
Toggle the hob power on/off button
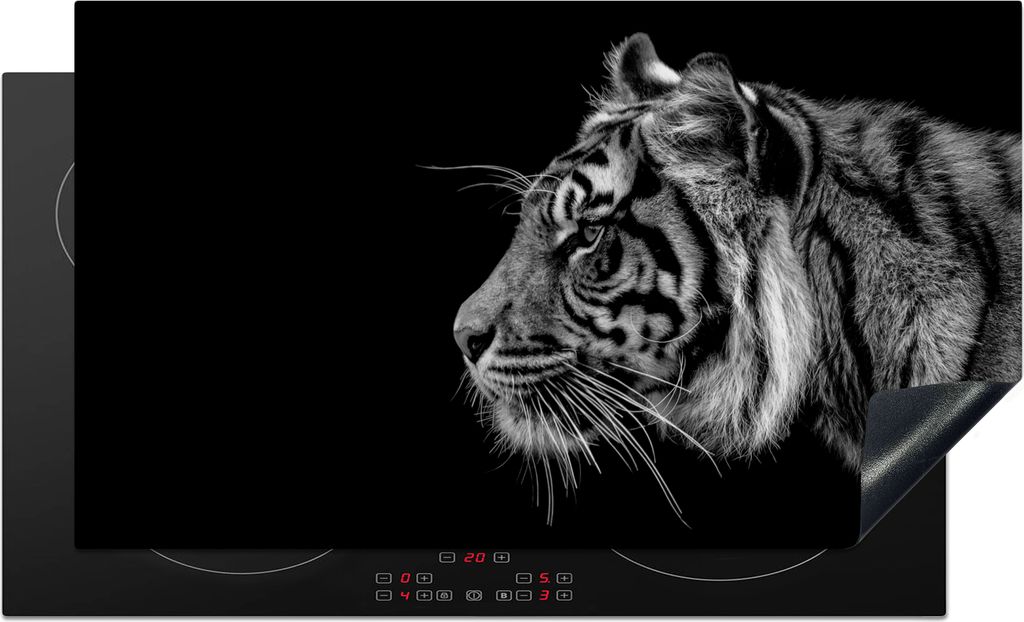pyautogui.click(x=474, y=595)
